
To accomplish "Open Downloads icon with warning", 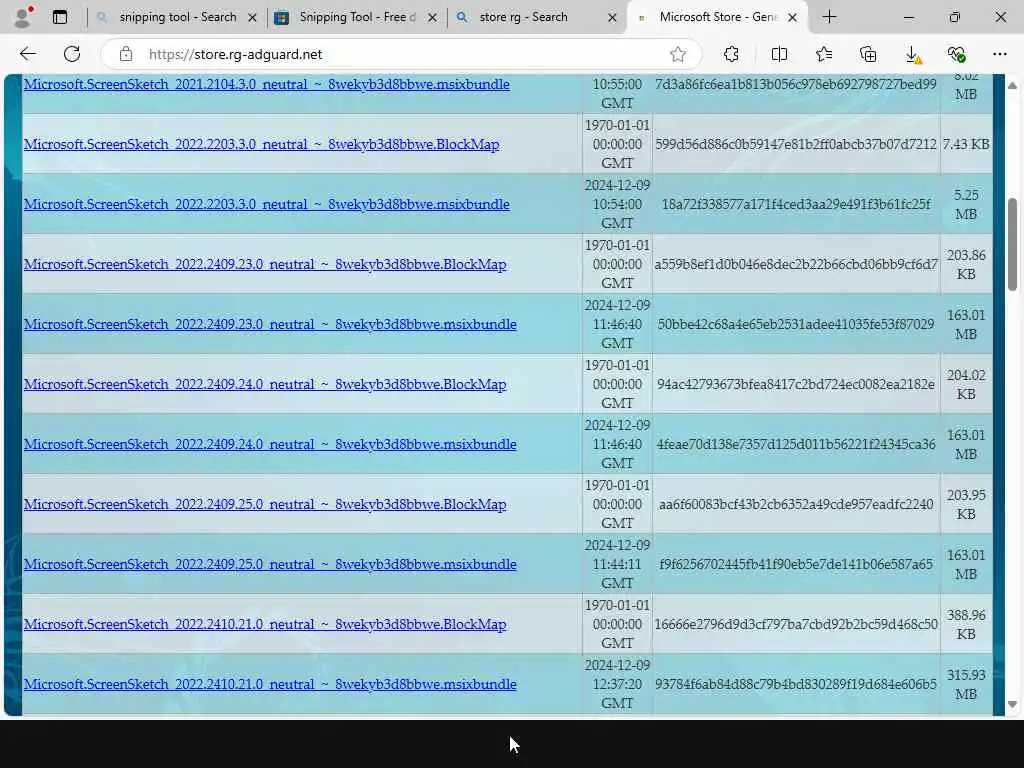I will 914,55.
